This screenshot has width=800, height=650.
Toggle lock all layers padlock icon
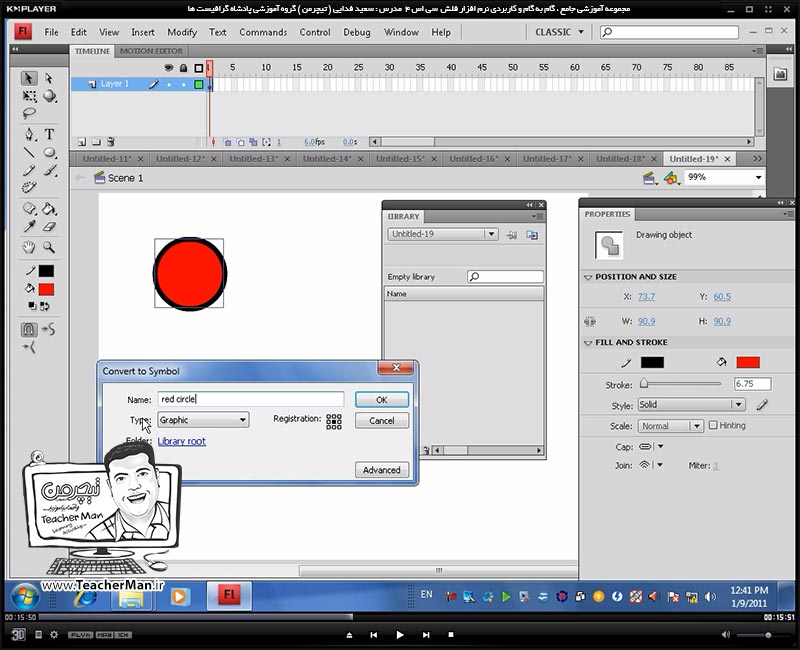pyautogui.click(x=184, y=68)
